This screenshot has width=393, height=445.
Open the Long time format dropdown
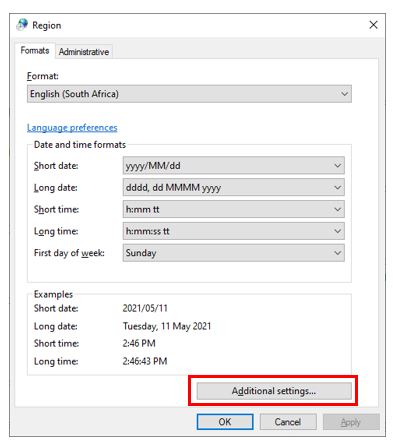[x=233, y=231]
